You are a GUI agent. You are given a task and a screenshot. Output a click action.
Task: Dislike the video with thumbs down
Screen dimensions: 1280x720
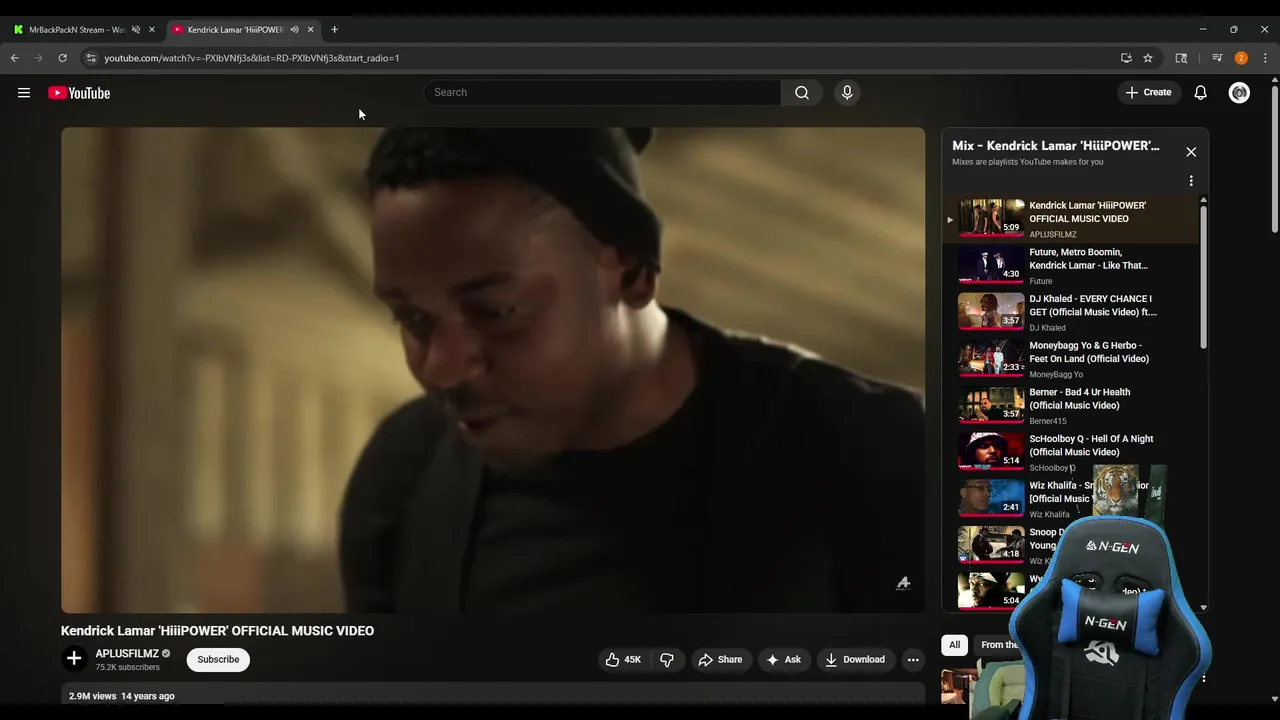pyautogui.click(x=667, y=660)
